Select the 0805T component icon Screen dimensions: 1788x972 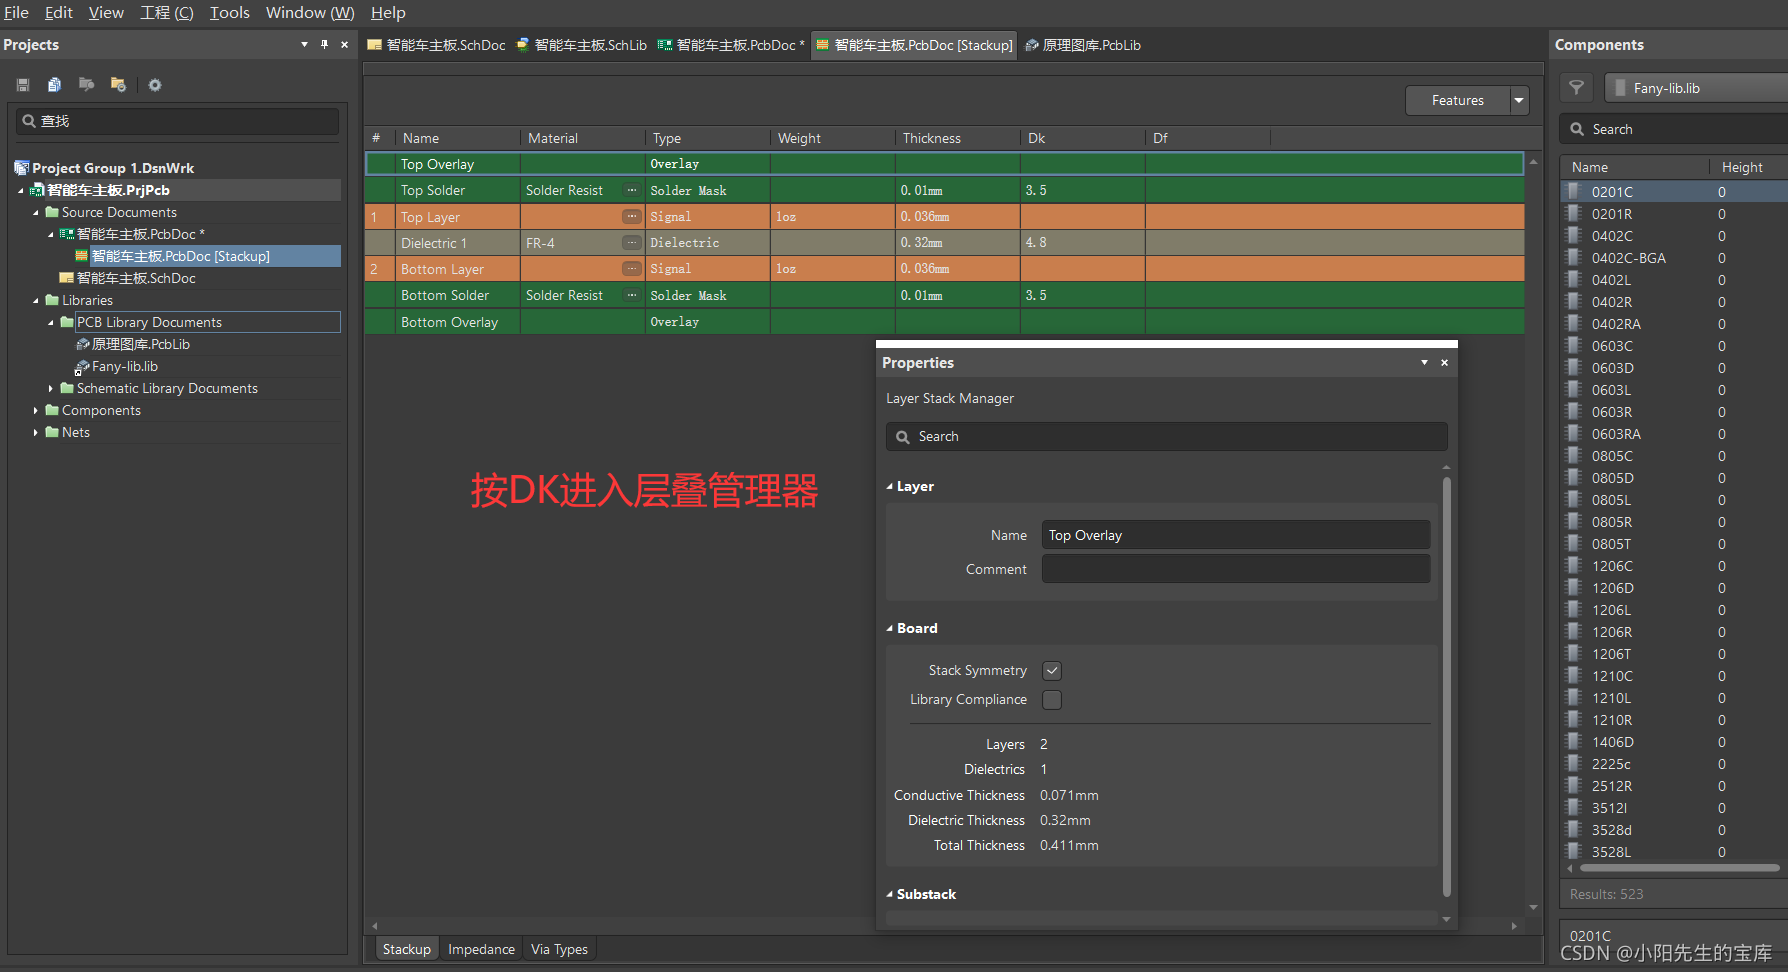[x=1574, y=543]
